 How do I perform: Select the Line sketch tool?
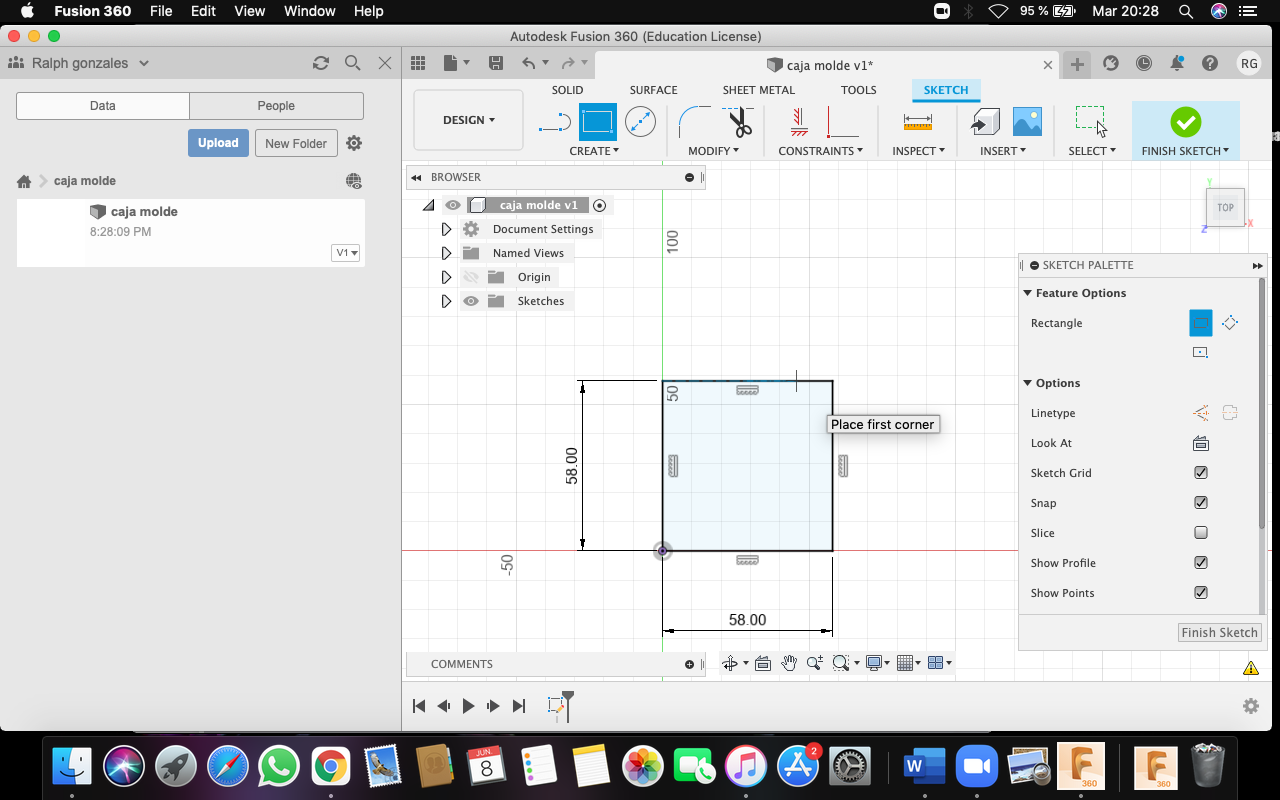[x=554, y=123]
